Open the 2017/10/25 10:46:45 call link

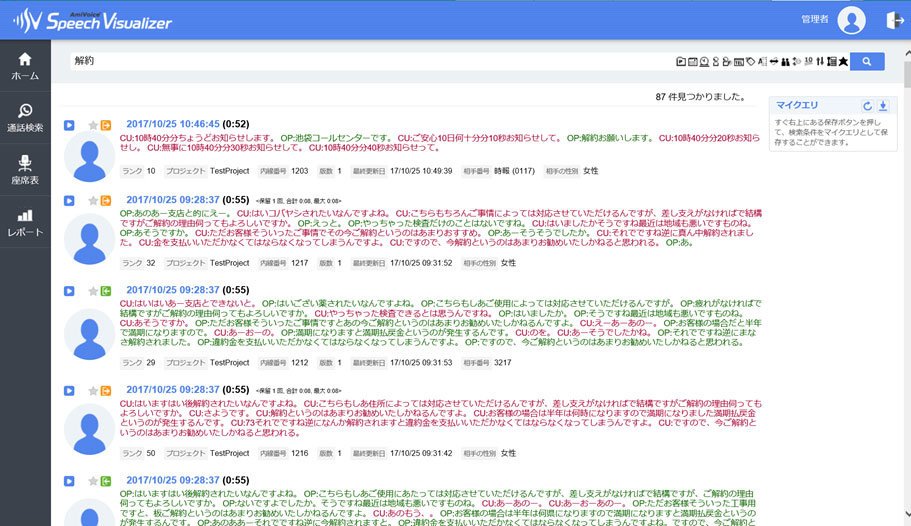click(173, 124)
